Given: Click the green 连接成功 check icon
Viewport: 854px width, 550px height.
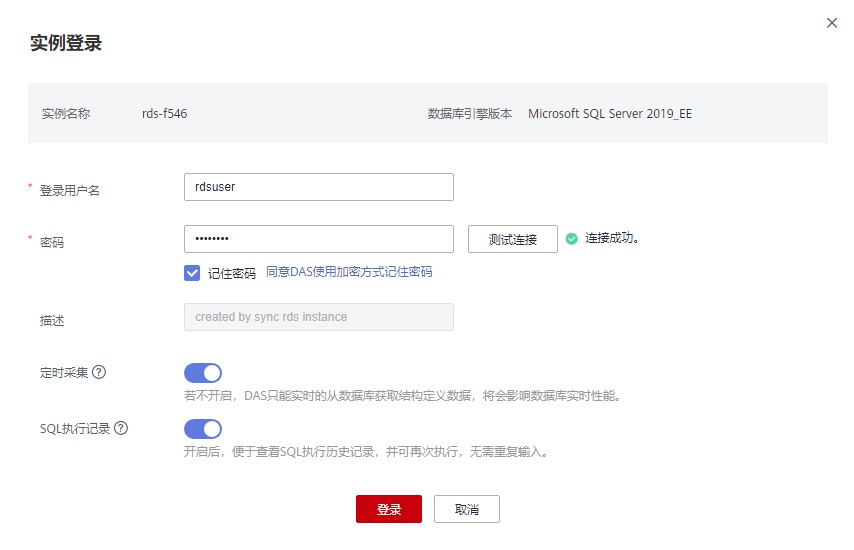Looking at the screenshot, I should pyautogui.click(x=571, y=239).
